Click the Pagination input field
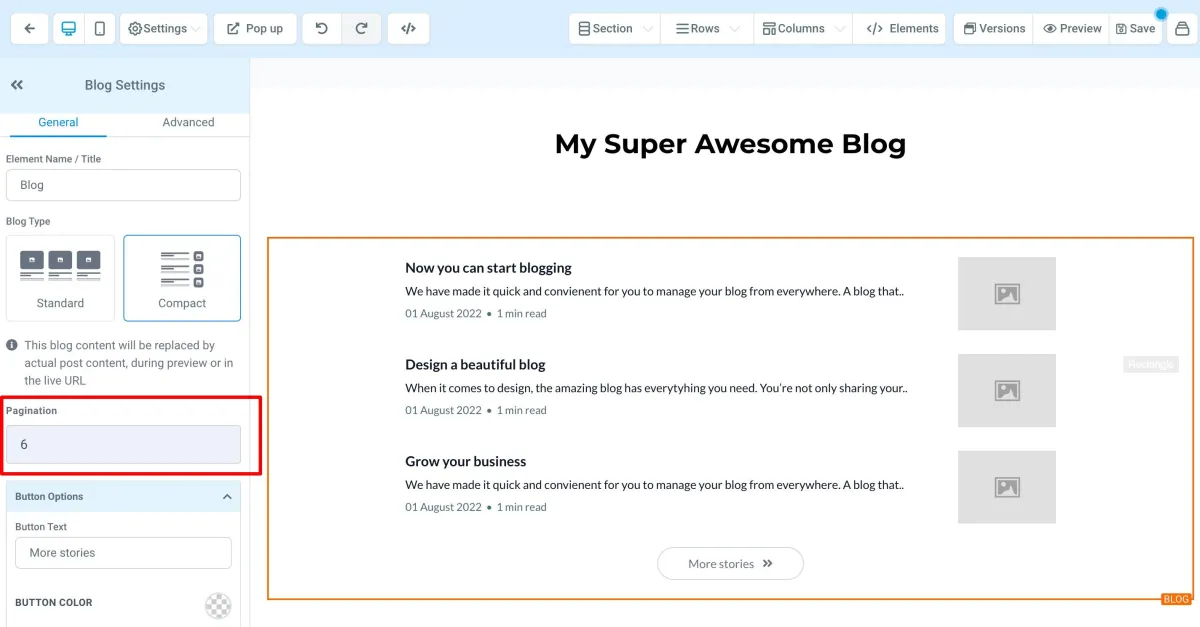The image size is (1200, 627). pos(123,444)
